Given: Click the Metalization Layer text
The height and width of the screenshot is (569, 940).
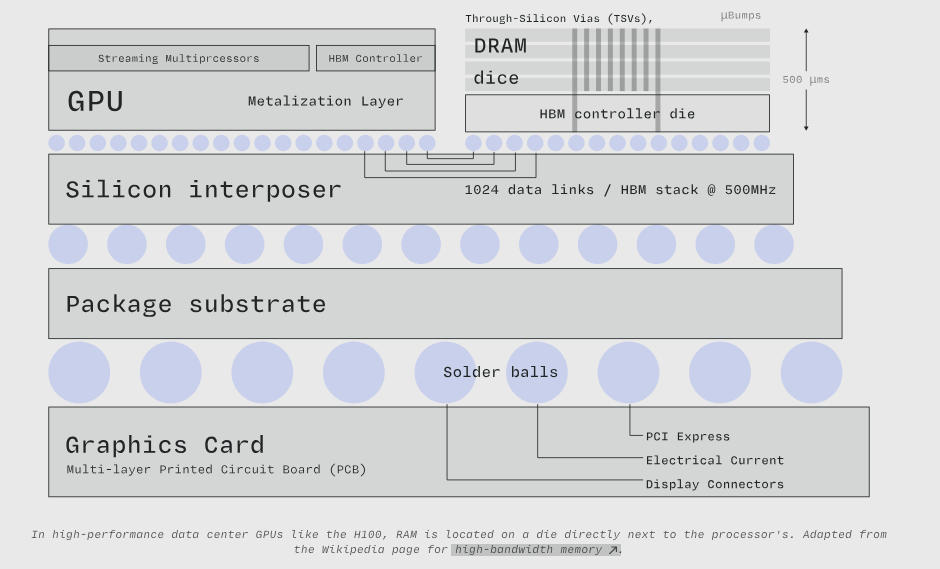Looking at the screenshot, I should click(x=325, y=101).
